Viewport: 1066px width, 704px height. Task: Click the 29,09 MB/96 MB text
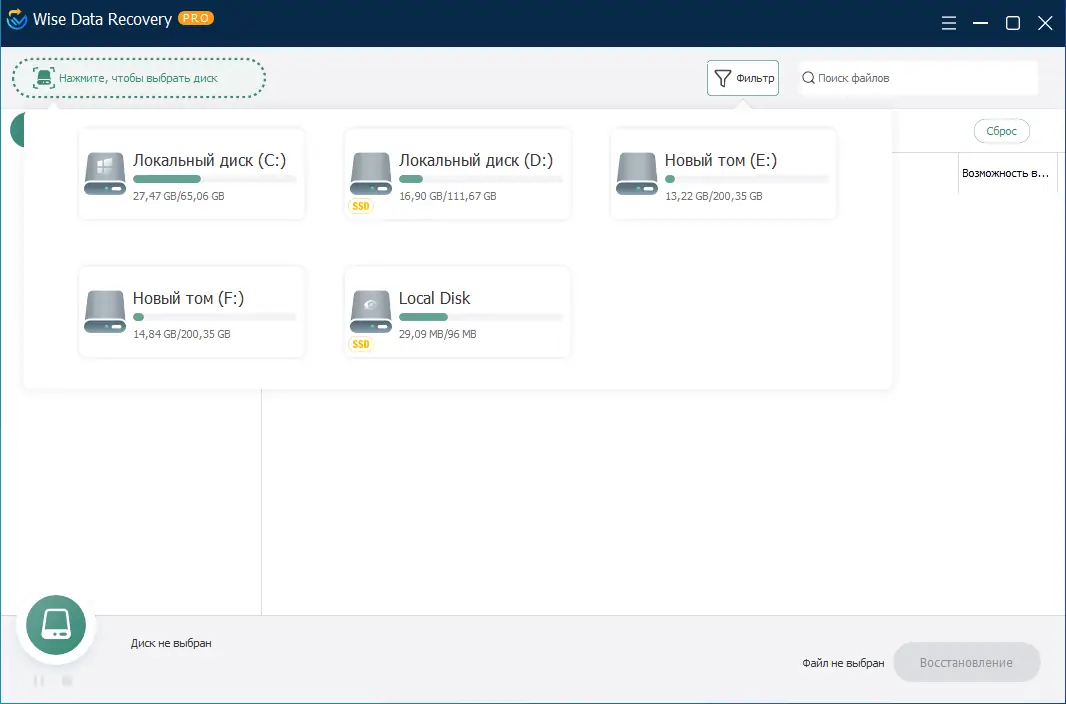pos(437,334)
